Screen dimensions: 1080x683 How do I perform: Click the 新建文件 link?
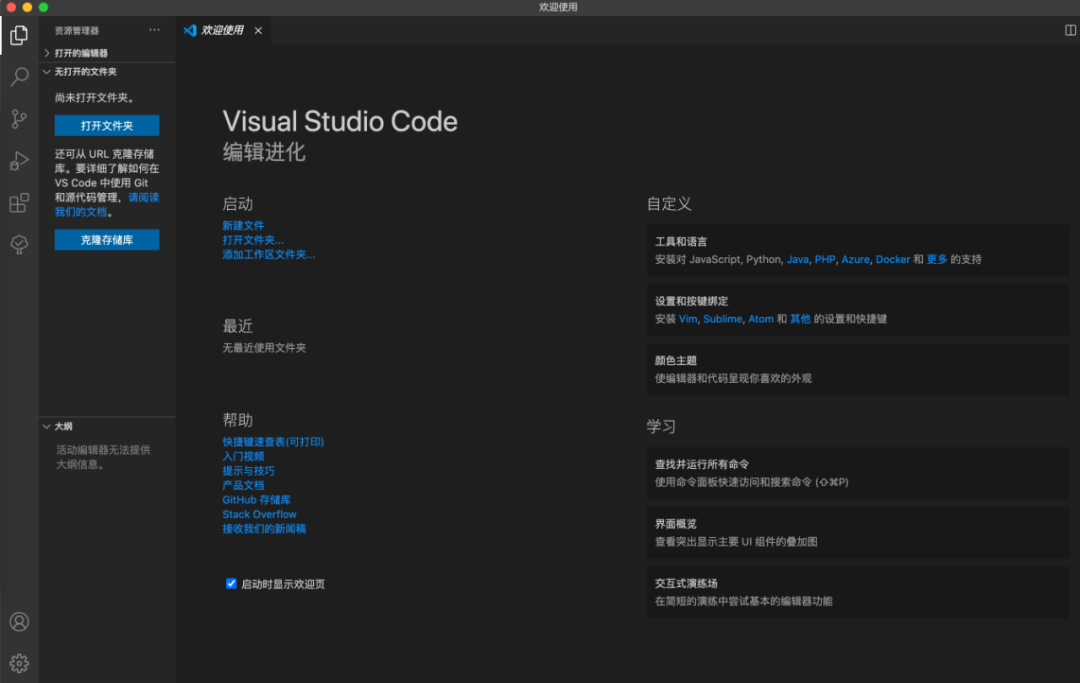(243, 226)
